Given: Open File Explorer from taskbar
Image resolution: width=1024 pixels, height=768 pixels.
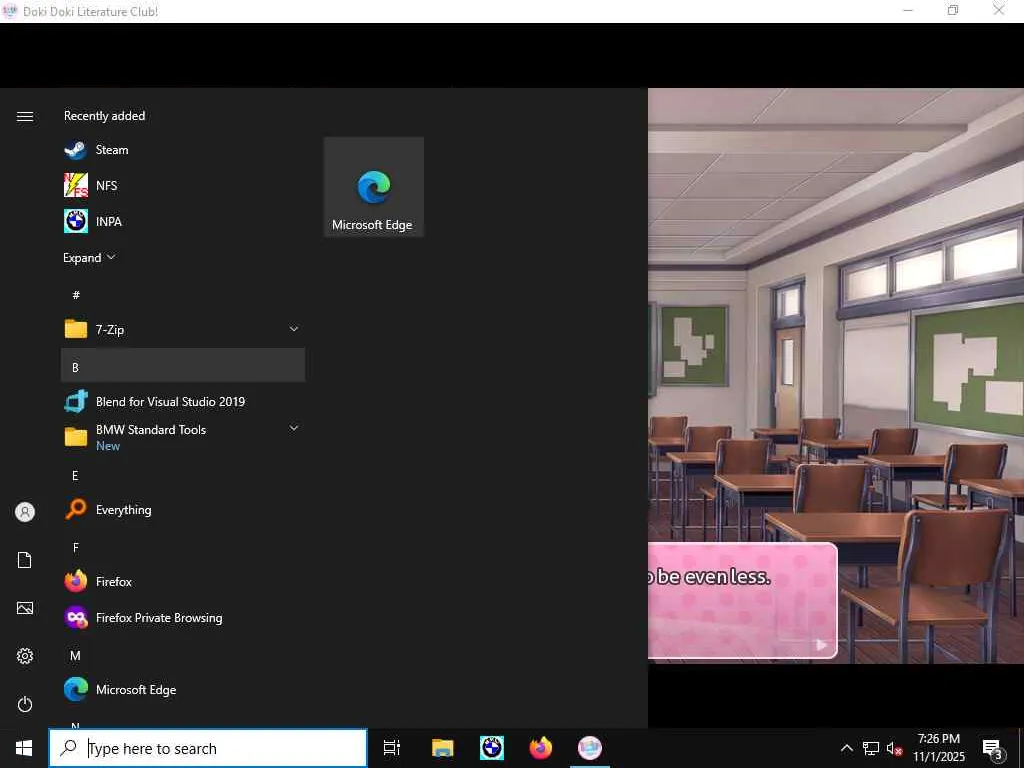Looking at the screenshot, I should tap(442, 748).
